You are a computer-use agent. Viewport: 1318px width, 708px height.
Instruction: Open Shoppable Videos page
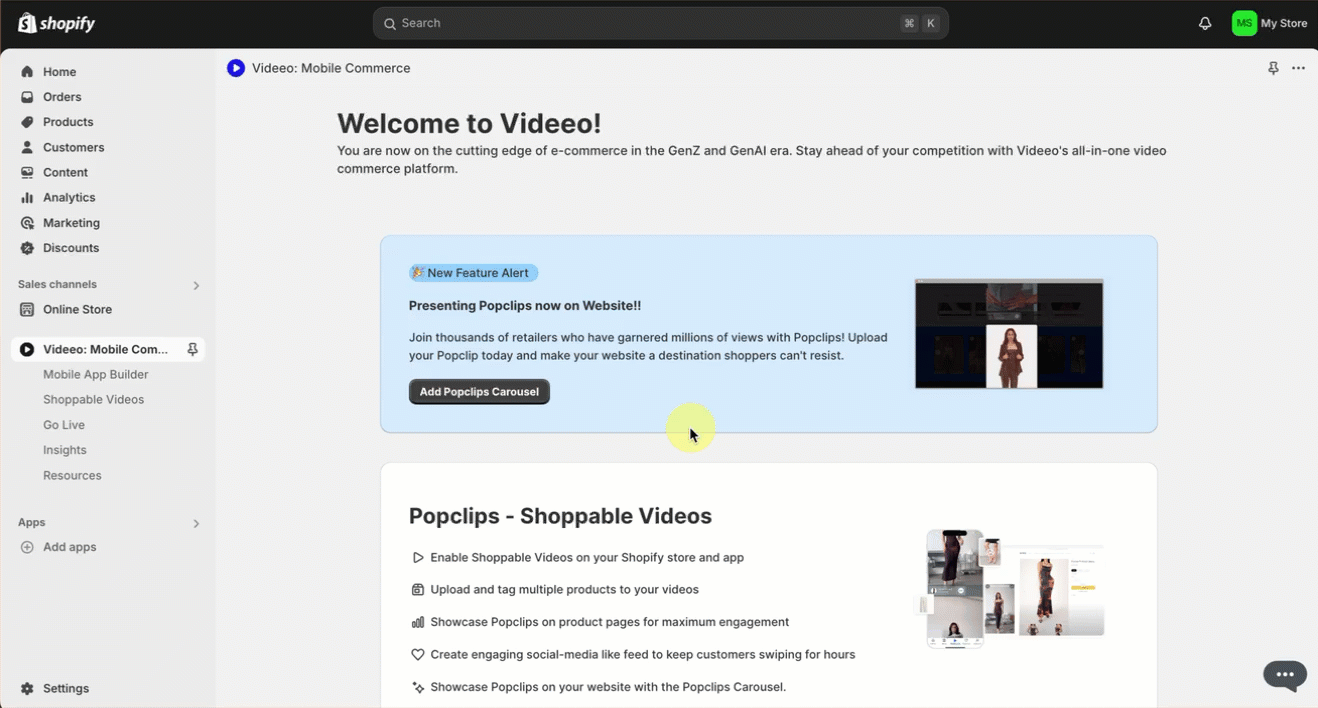point(94,400)
